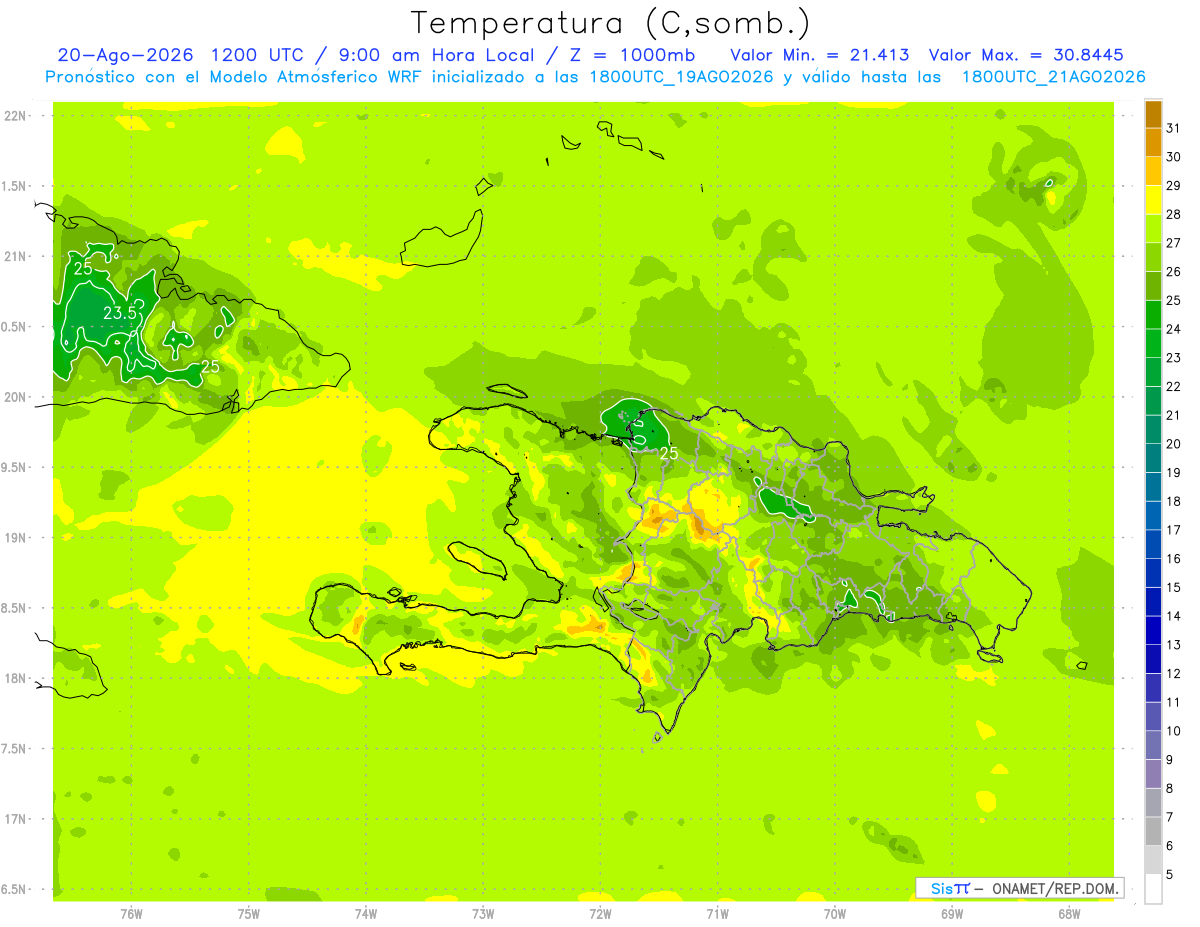
Task: Select valid-until time "1800UTC_21AGO2026"
Action: click(1053, 77)
